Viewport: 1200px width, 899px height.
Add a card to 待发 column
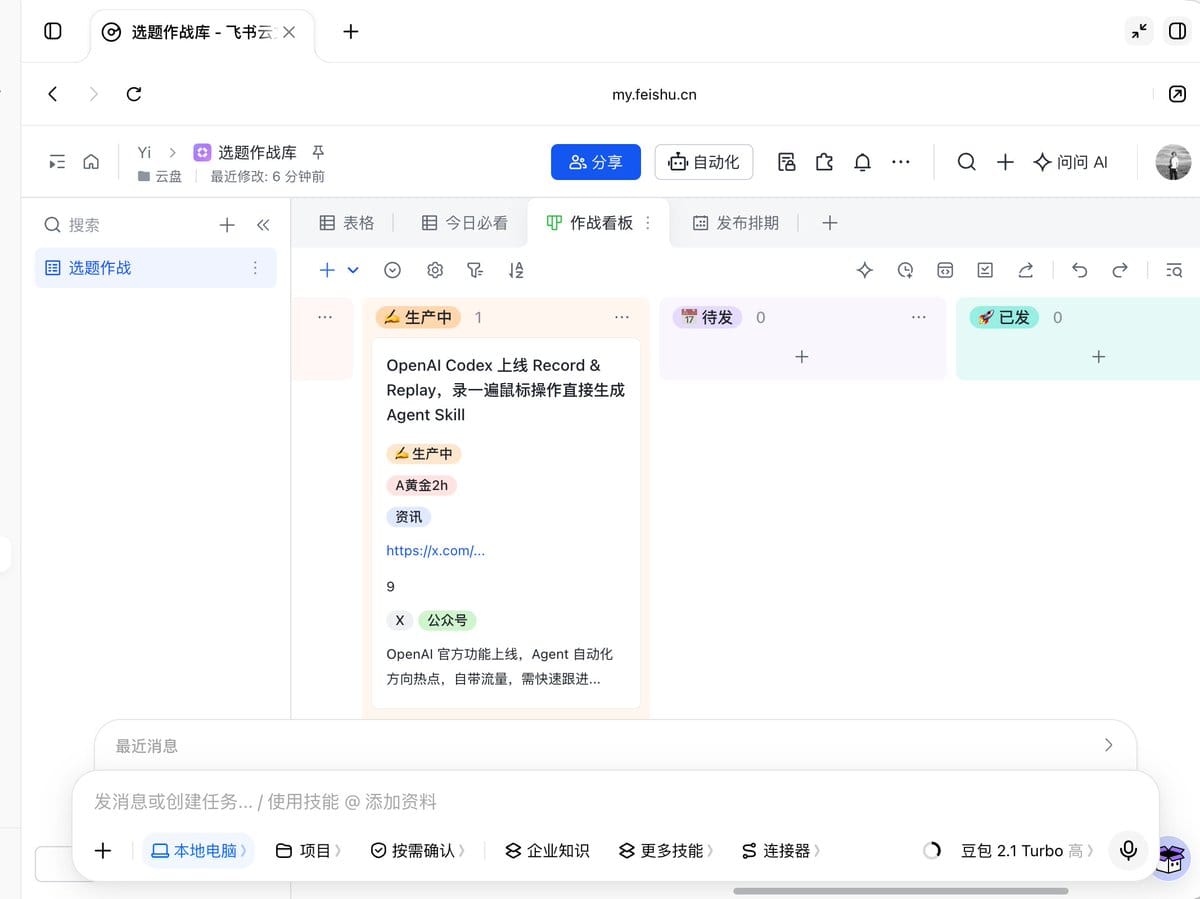pos(802,357)
